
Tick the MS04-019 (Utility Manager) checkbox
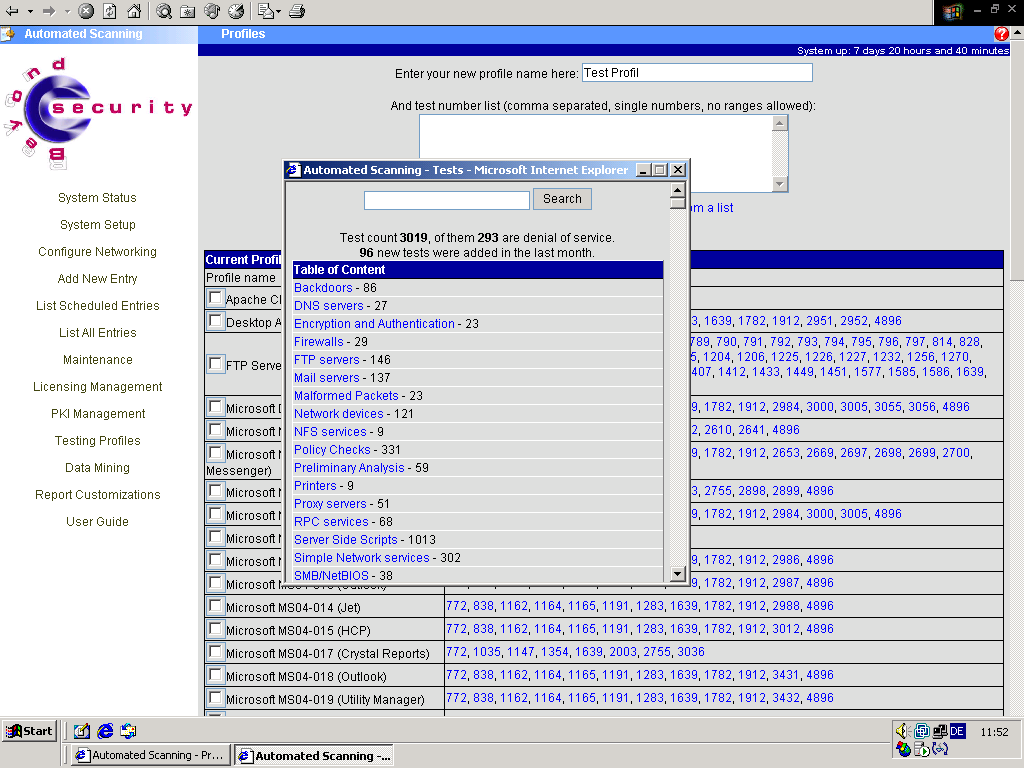[x=215, y=697]
